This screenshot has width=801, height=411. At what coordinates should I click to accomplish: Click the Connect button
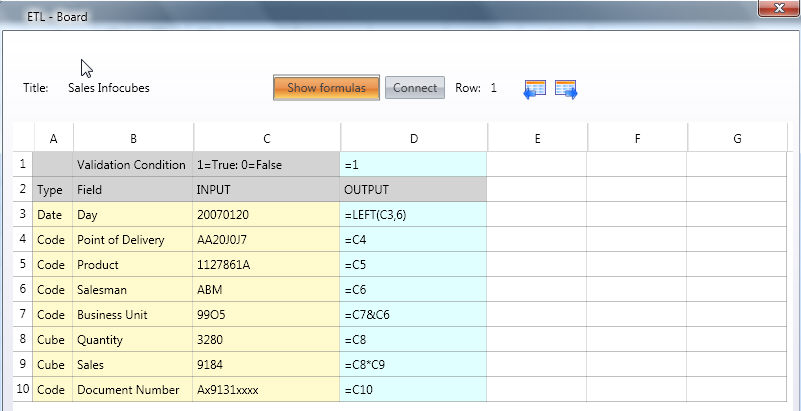tap(415, 88)
